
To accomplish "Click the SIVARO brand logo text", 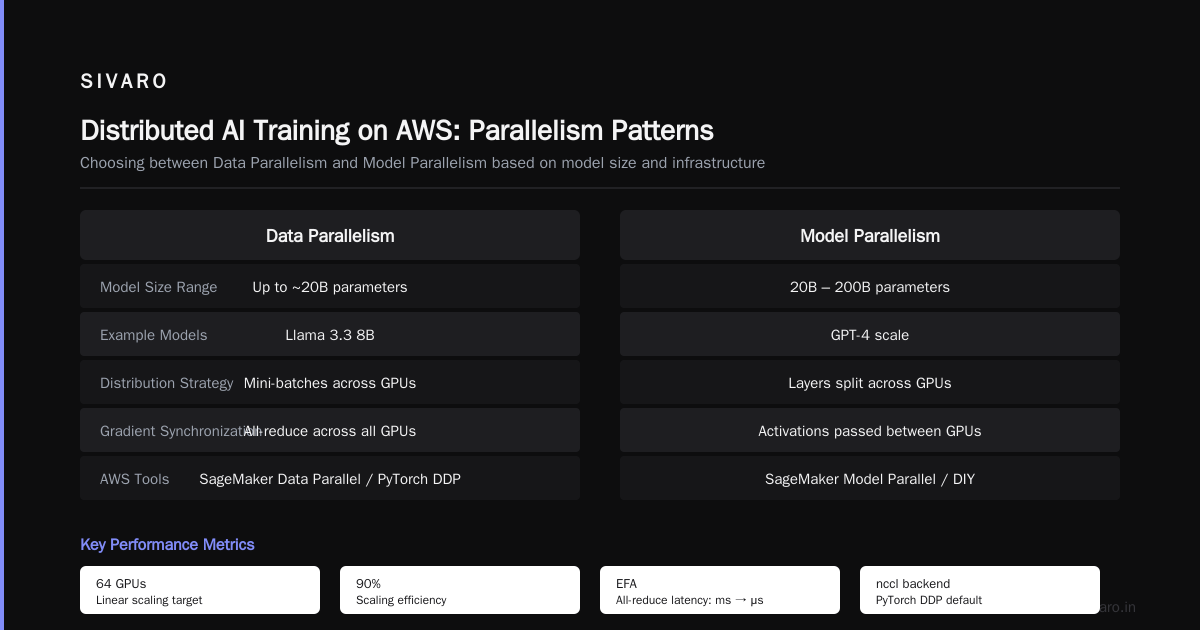I will (x=124, y=82).
